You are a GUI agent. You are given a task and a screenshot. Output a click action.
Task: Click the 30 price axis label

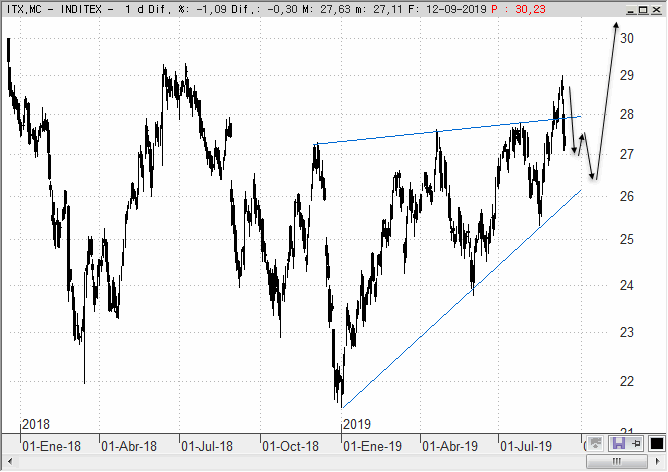coord(627,38)
